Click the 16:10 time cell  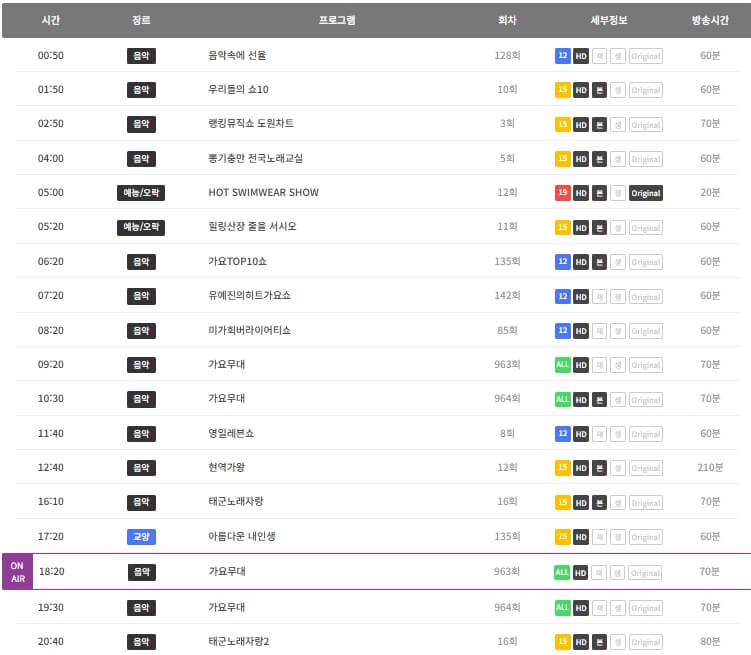tap(50, 502)
